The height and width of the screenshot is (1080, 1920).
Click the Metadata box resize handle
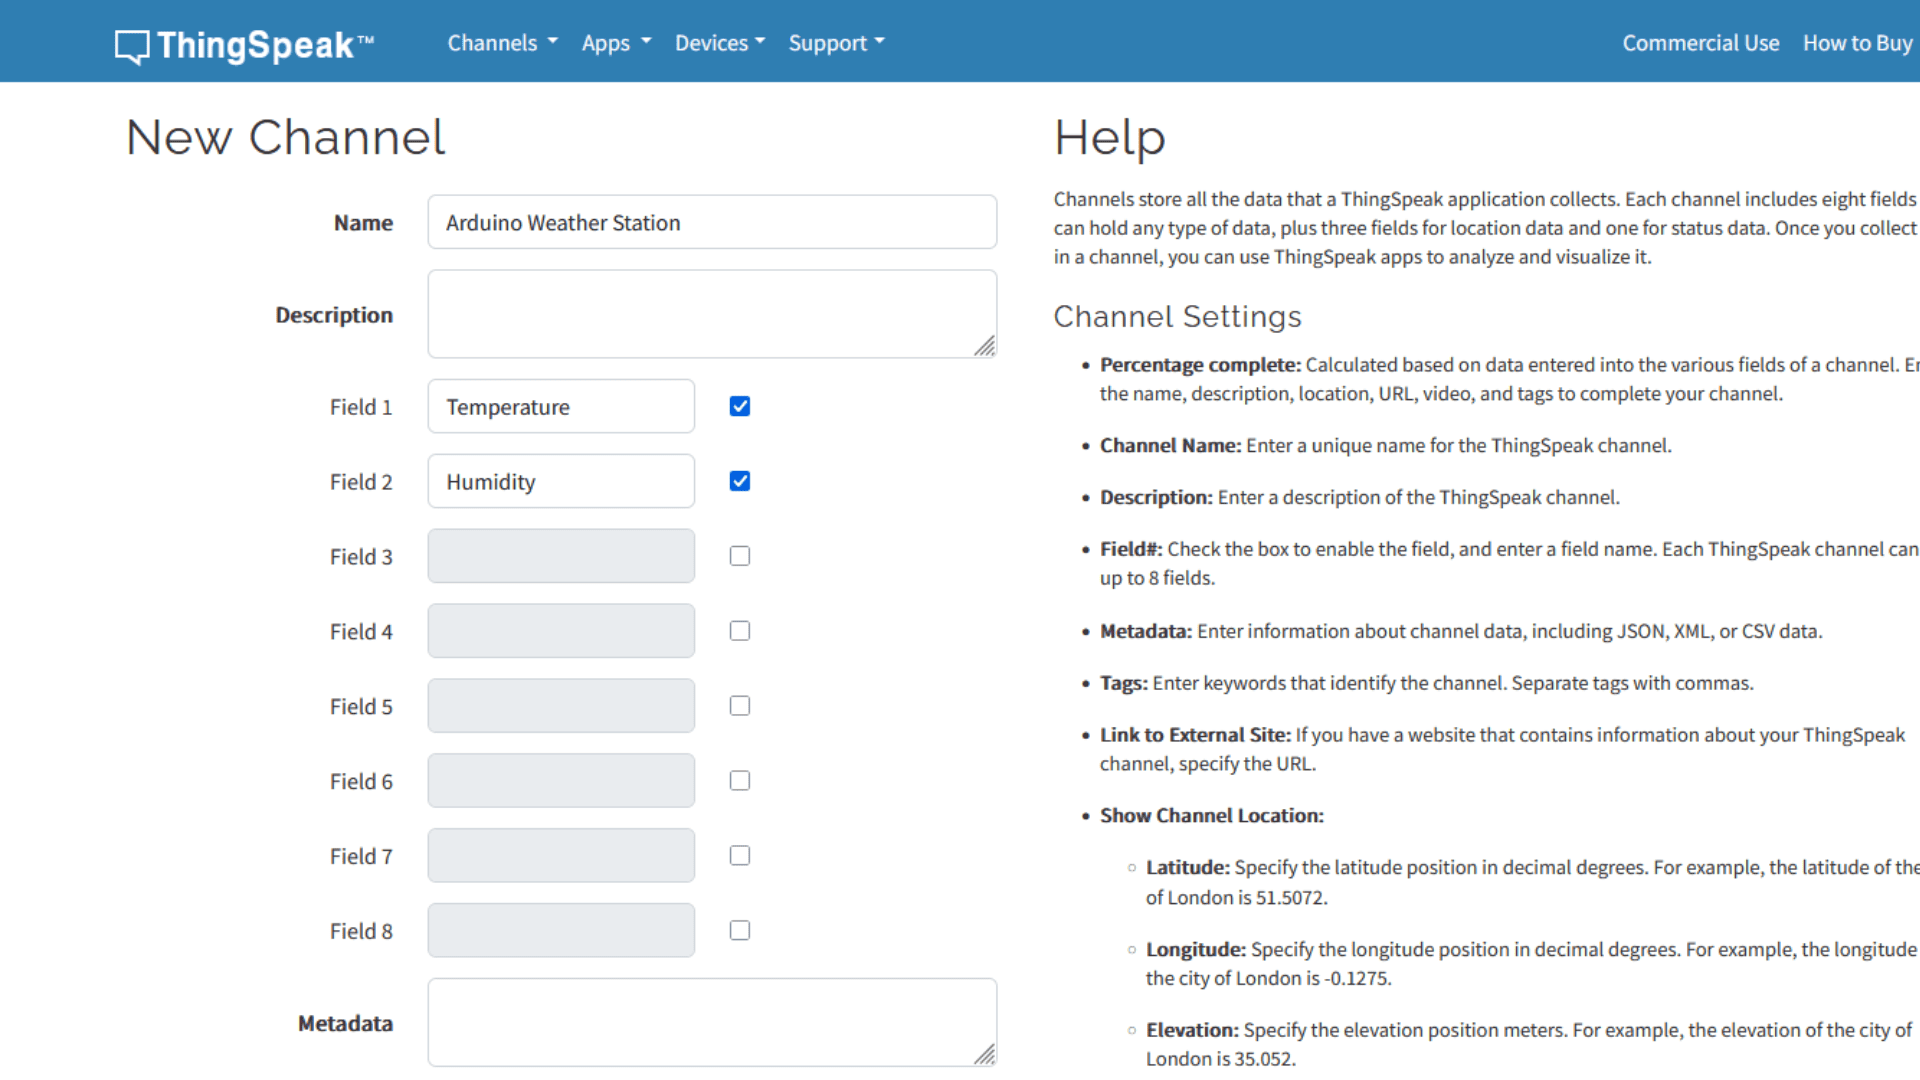click(985, 1054)
